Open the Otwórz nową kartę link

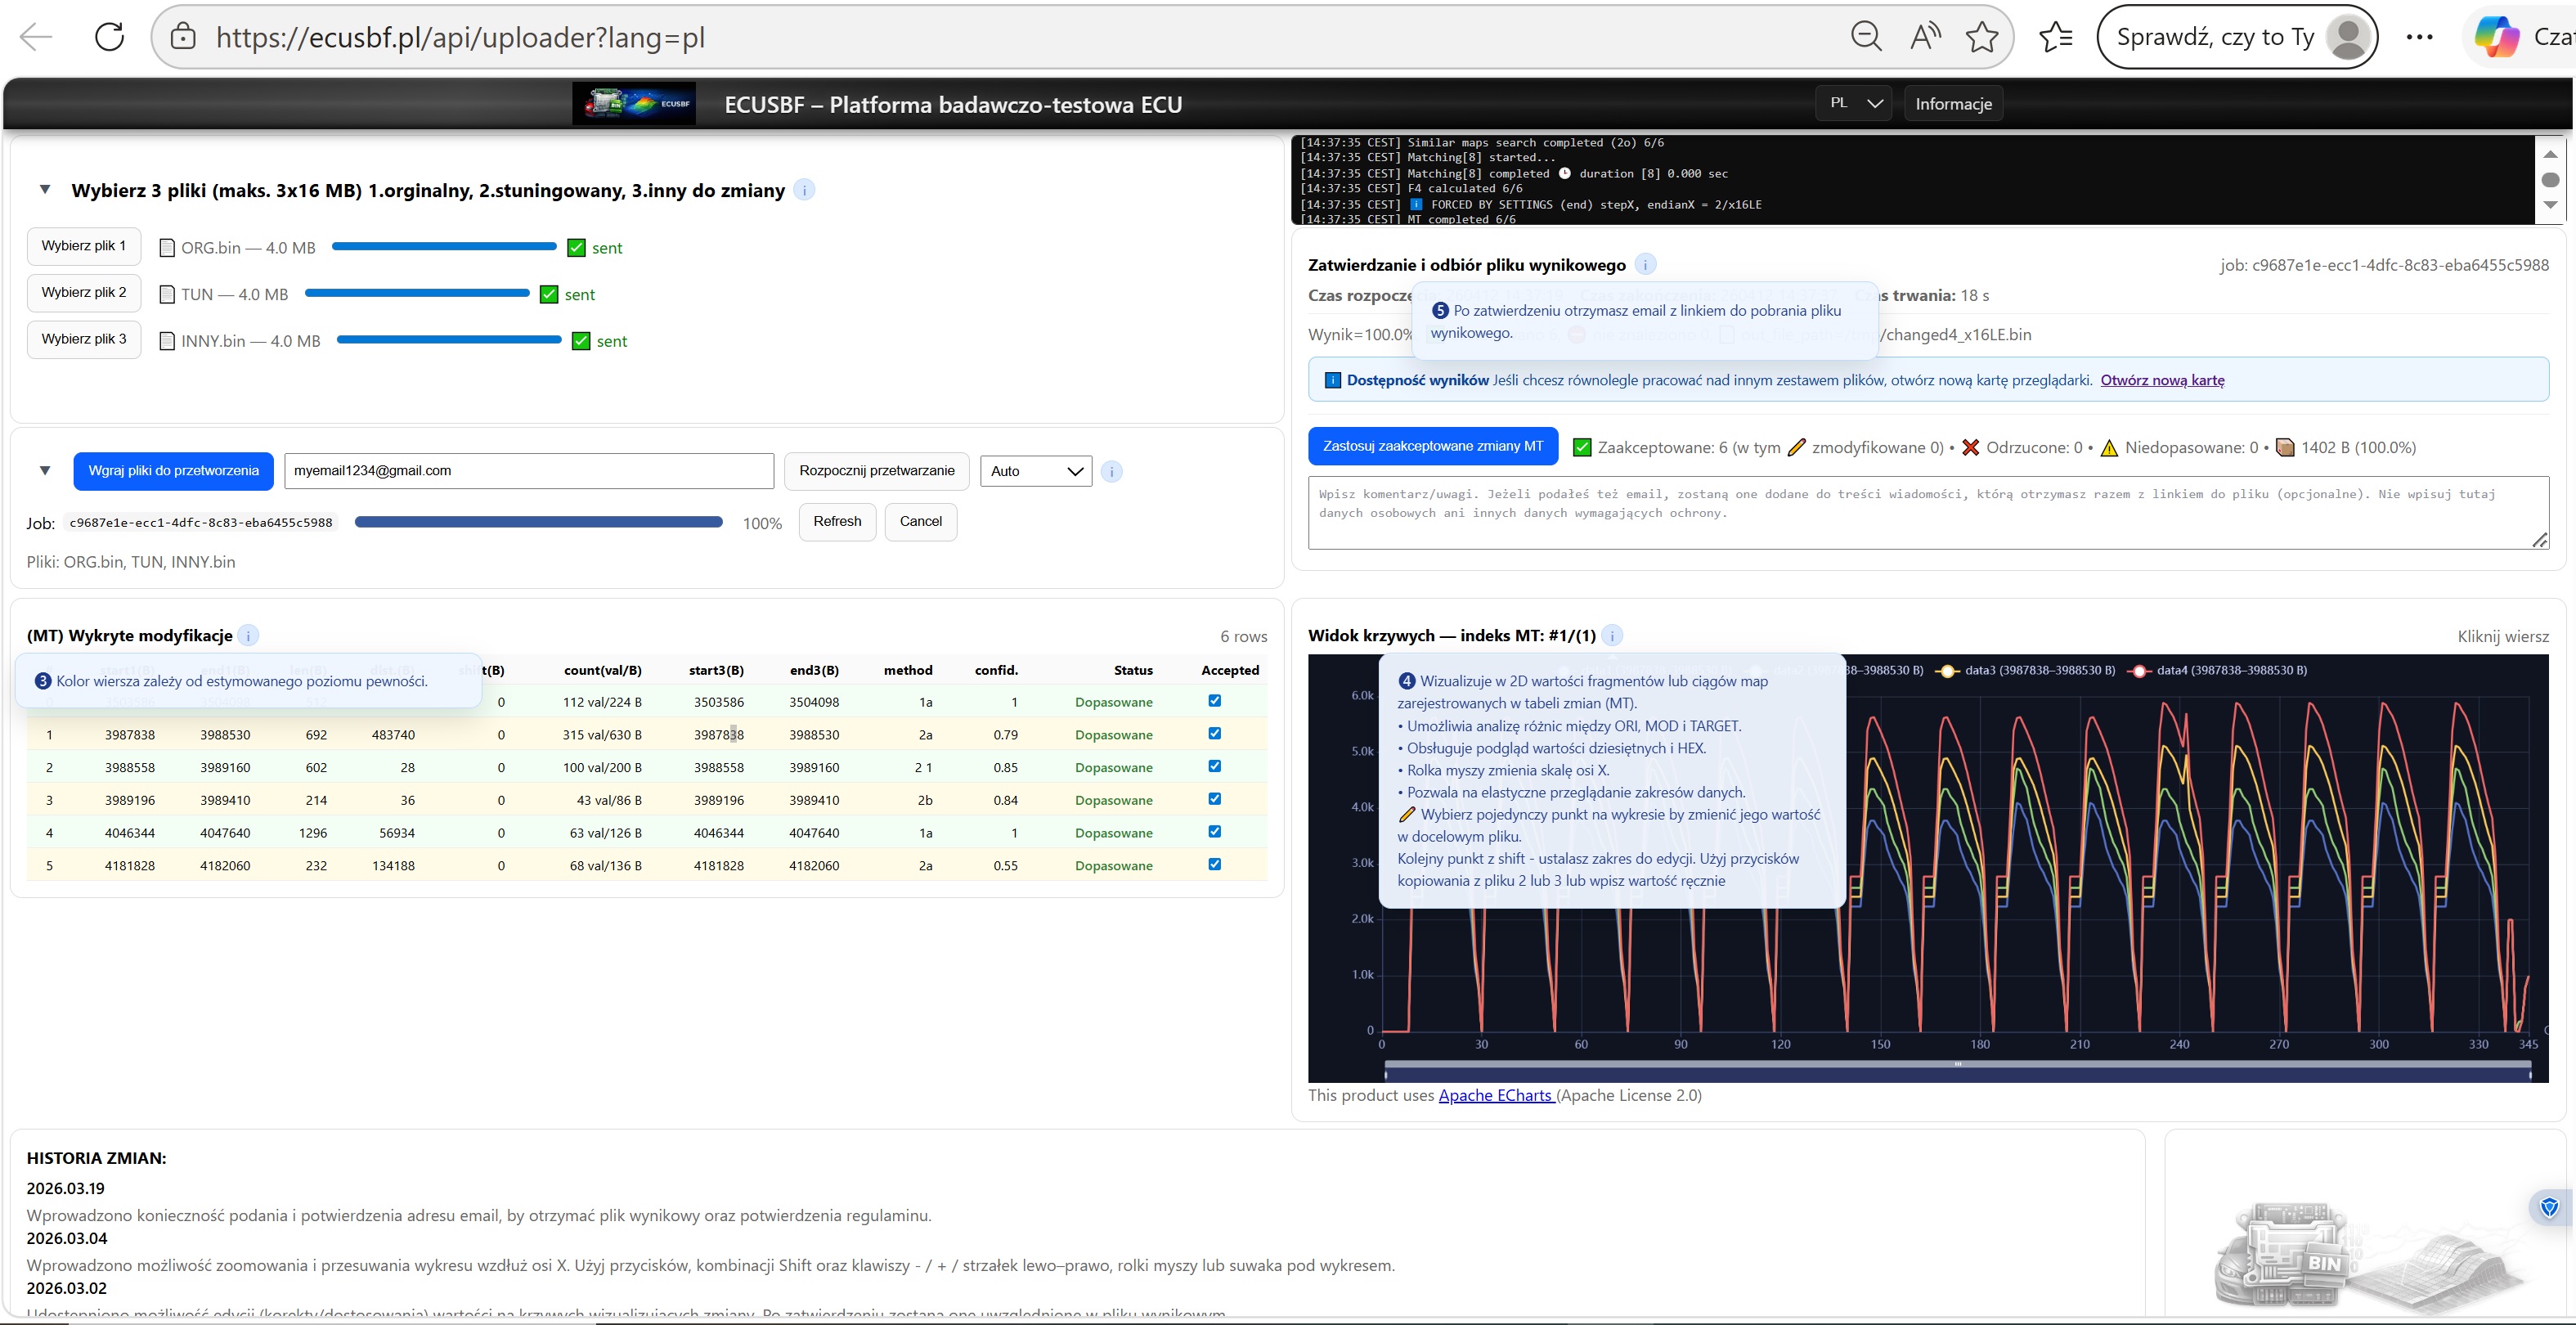(2162, 381)
